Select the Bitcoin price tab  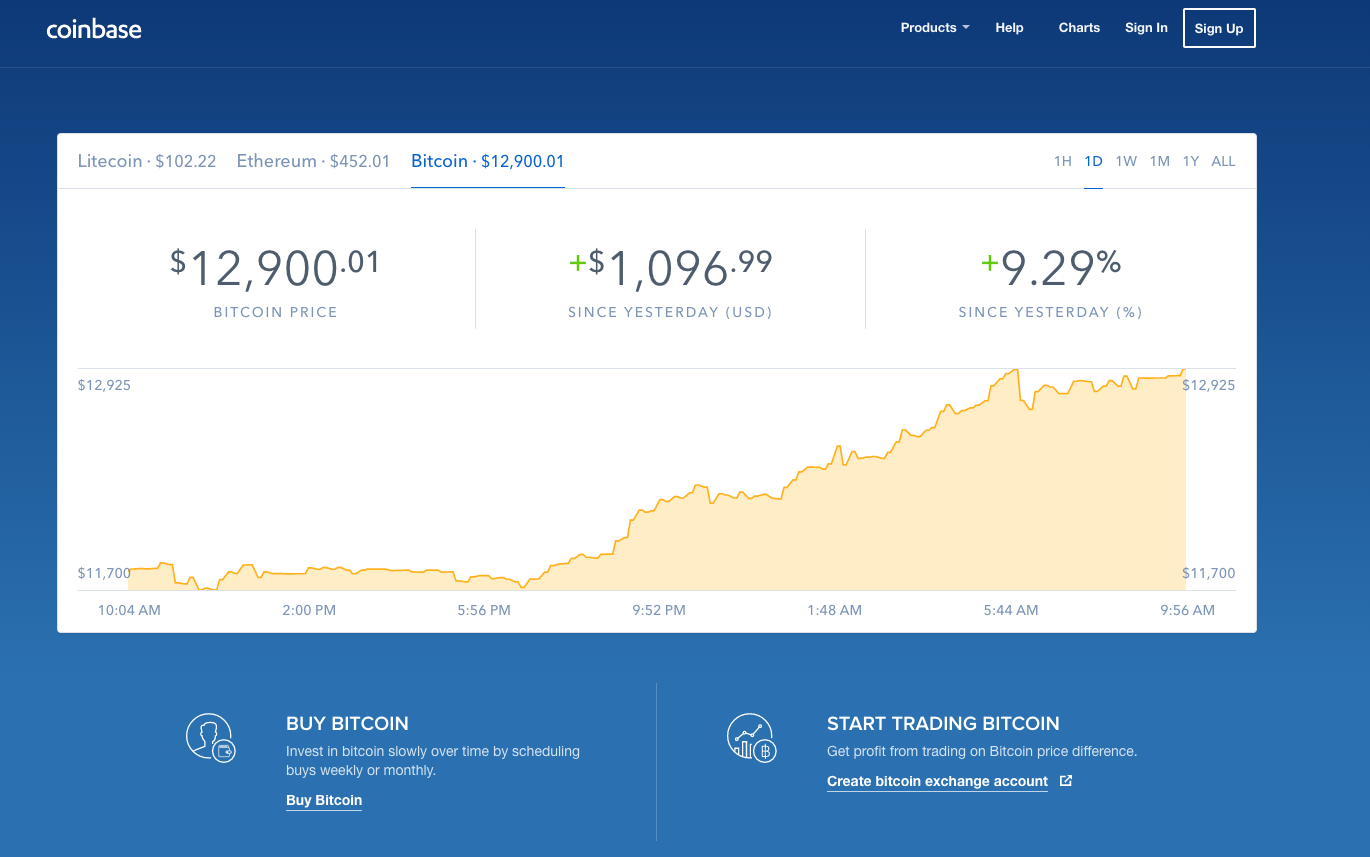click(x=488, y=161)
